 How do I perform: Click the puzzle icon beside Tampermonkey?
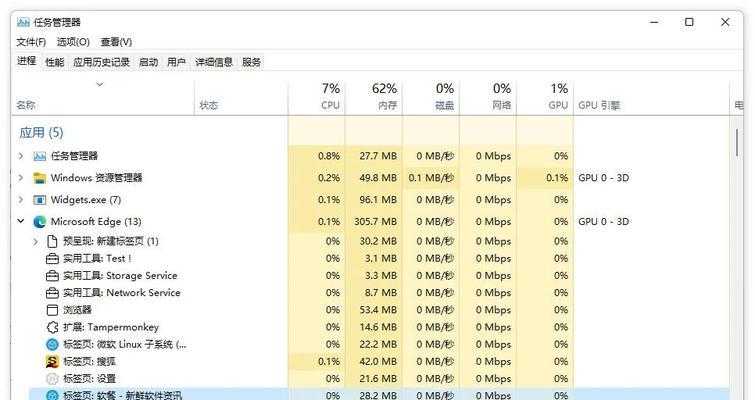52,327
